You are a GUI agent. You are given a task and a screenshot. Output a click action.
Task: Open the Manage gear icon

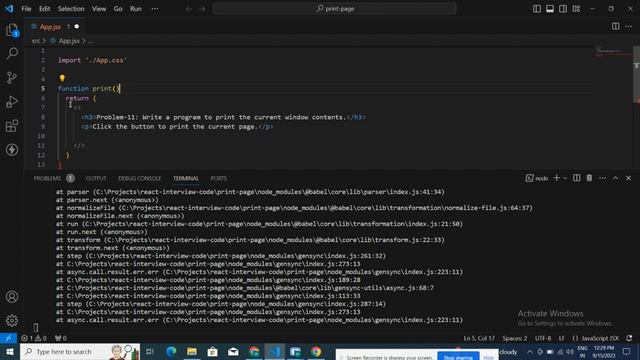point(12,320)
